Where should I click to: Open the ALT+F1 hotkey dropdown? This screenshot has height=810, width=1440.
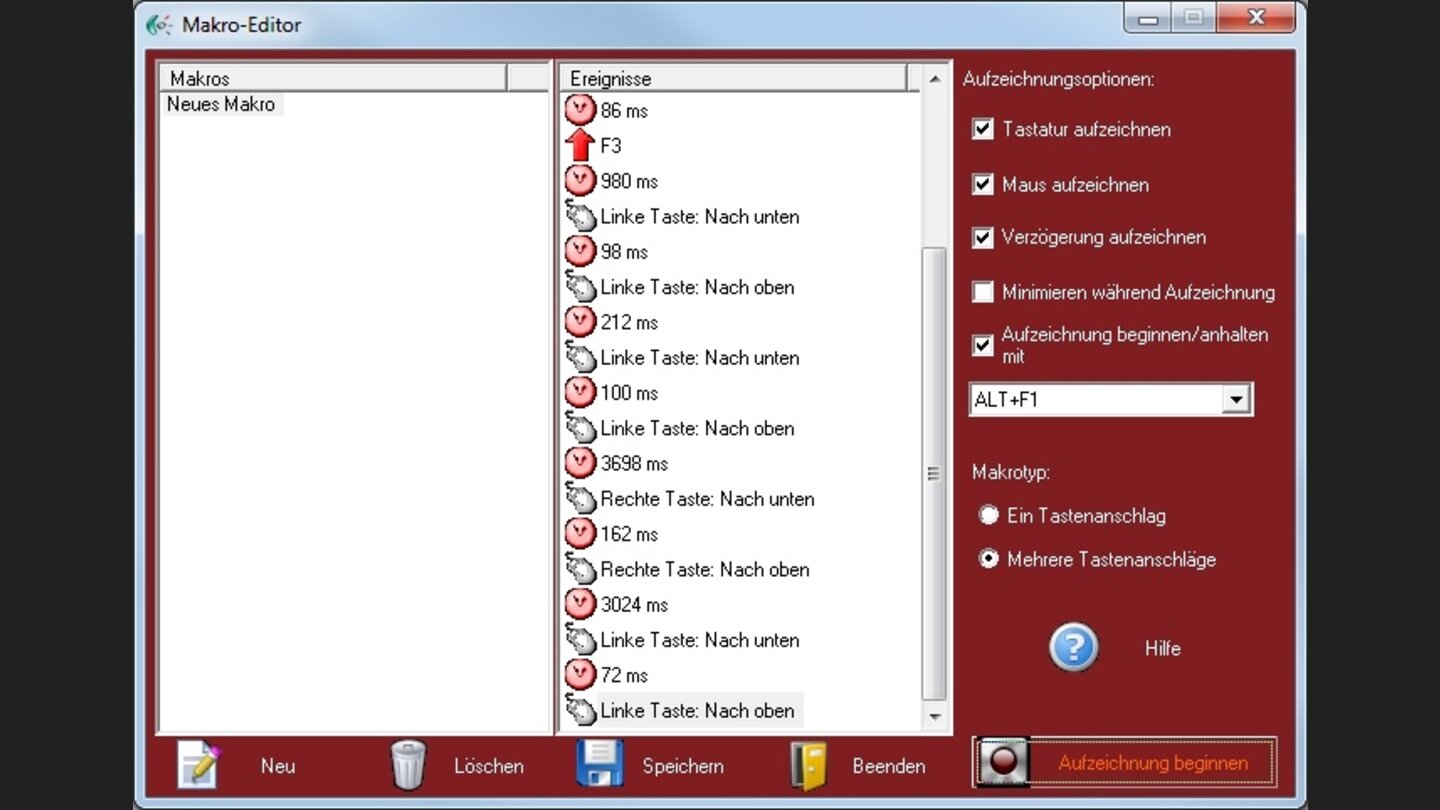tap(1236, 399)
